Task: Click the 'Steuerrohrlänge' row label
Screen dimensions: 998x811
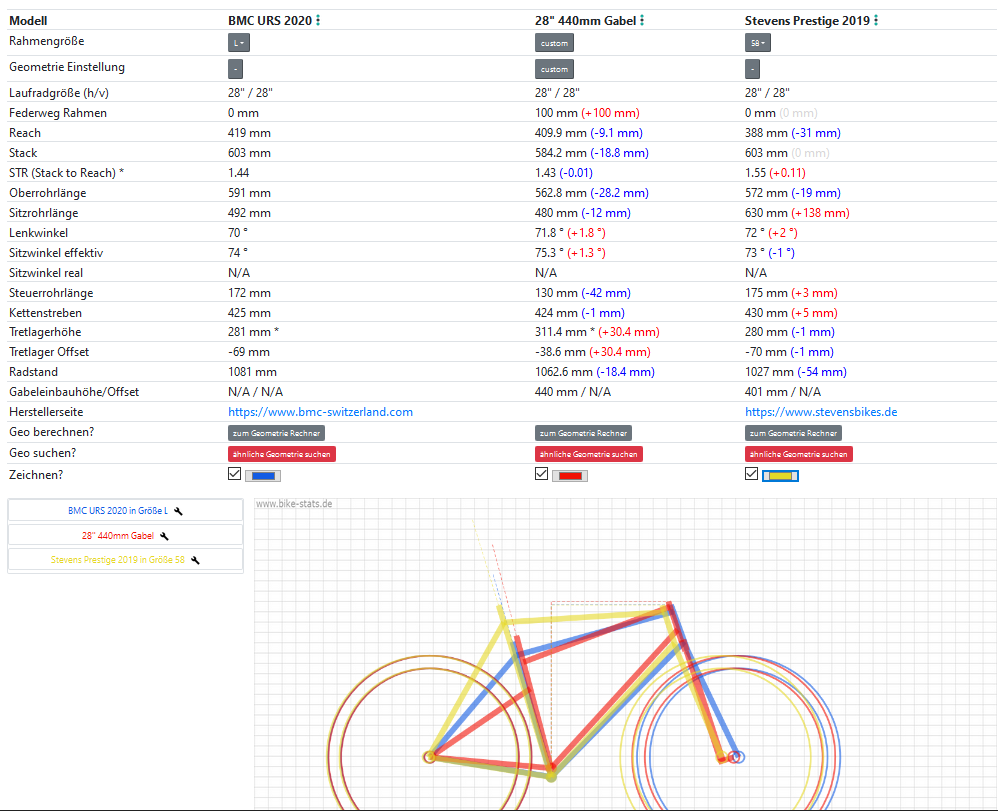Action: 51,293
